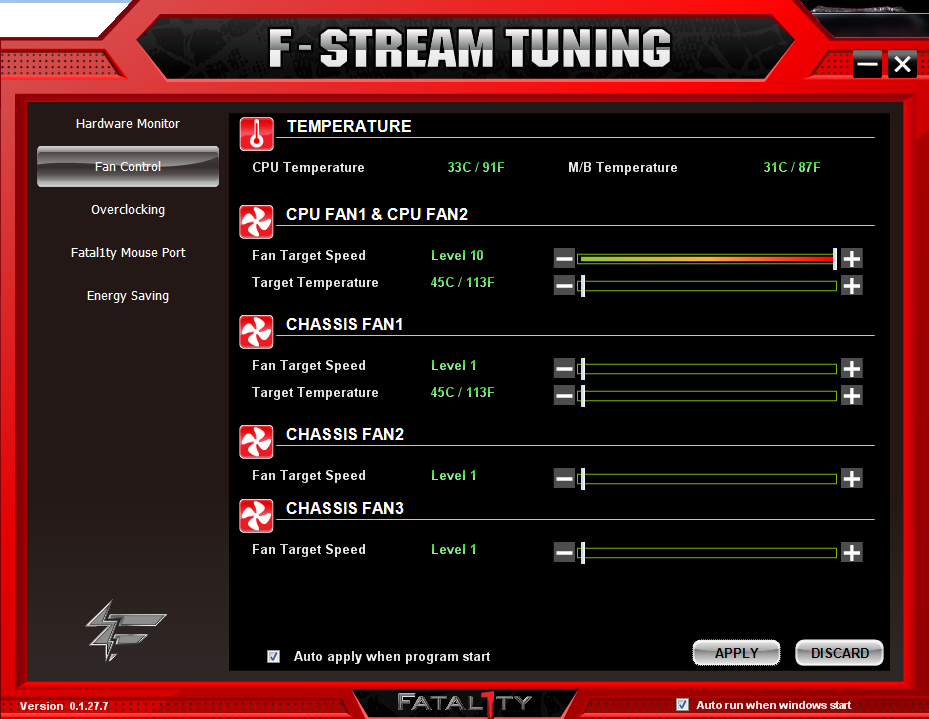The width and height of the screenshot is (929, 719).
Task: Increase CPU fan target speed with plus
Action: 851,258
